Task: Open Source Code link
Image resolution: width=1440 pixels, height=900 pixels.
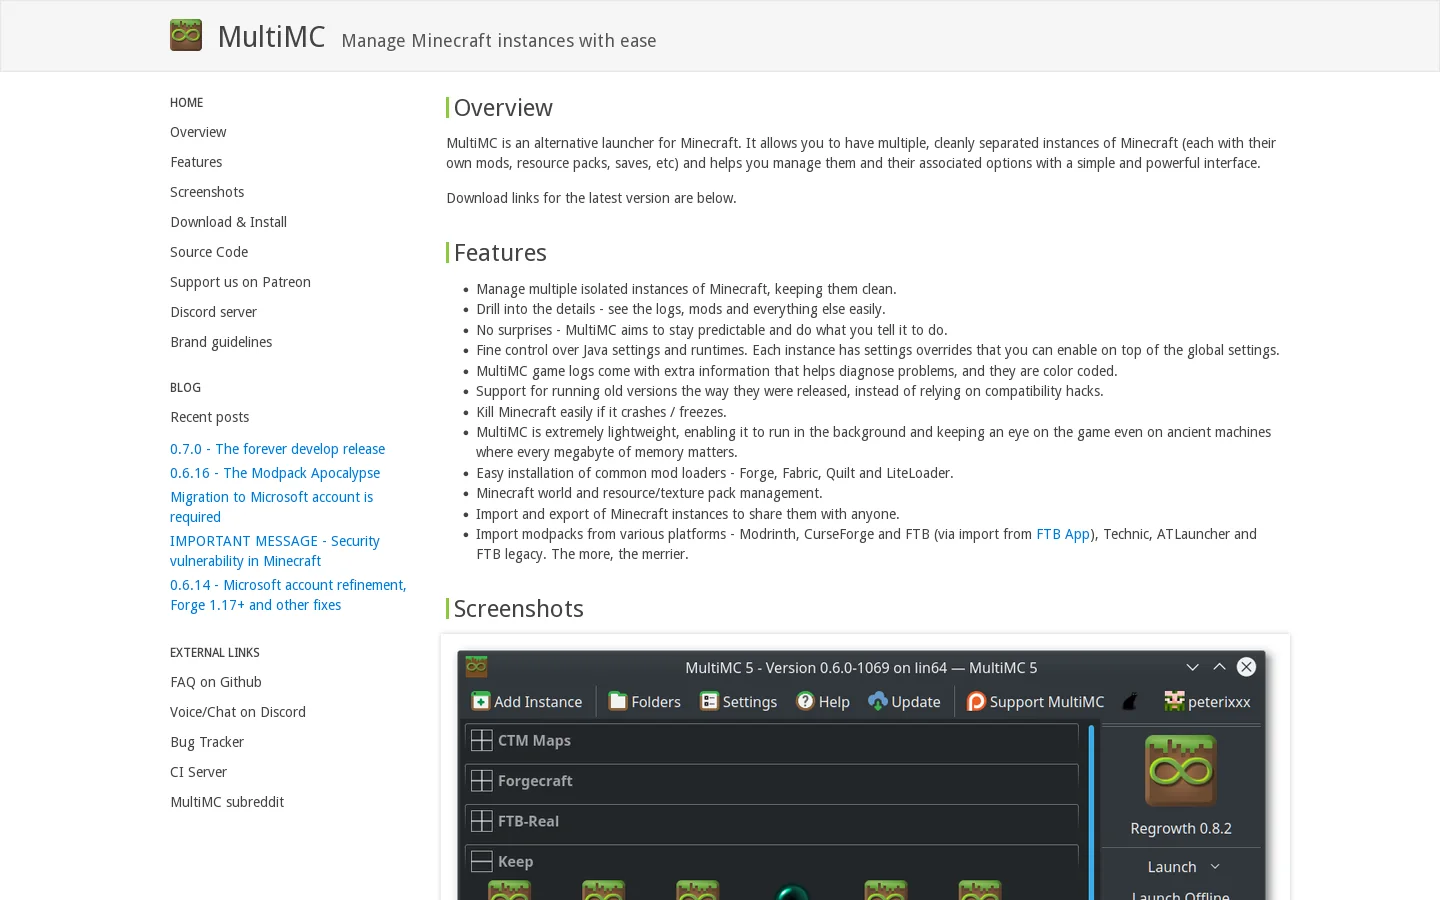Action: click(209, 252)
